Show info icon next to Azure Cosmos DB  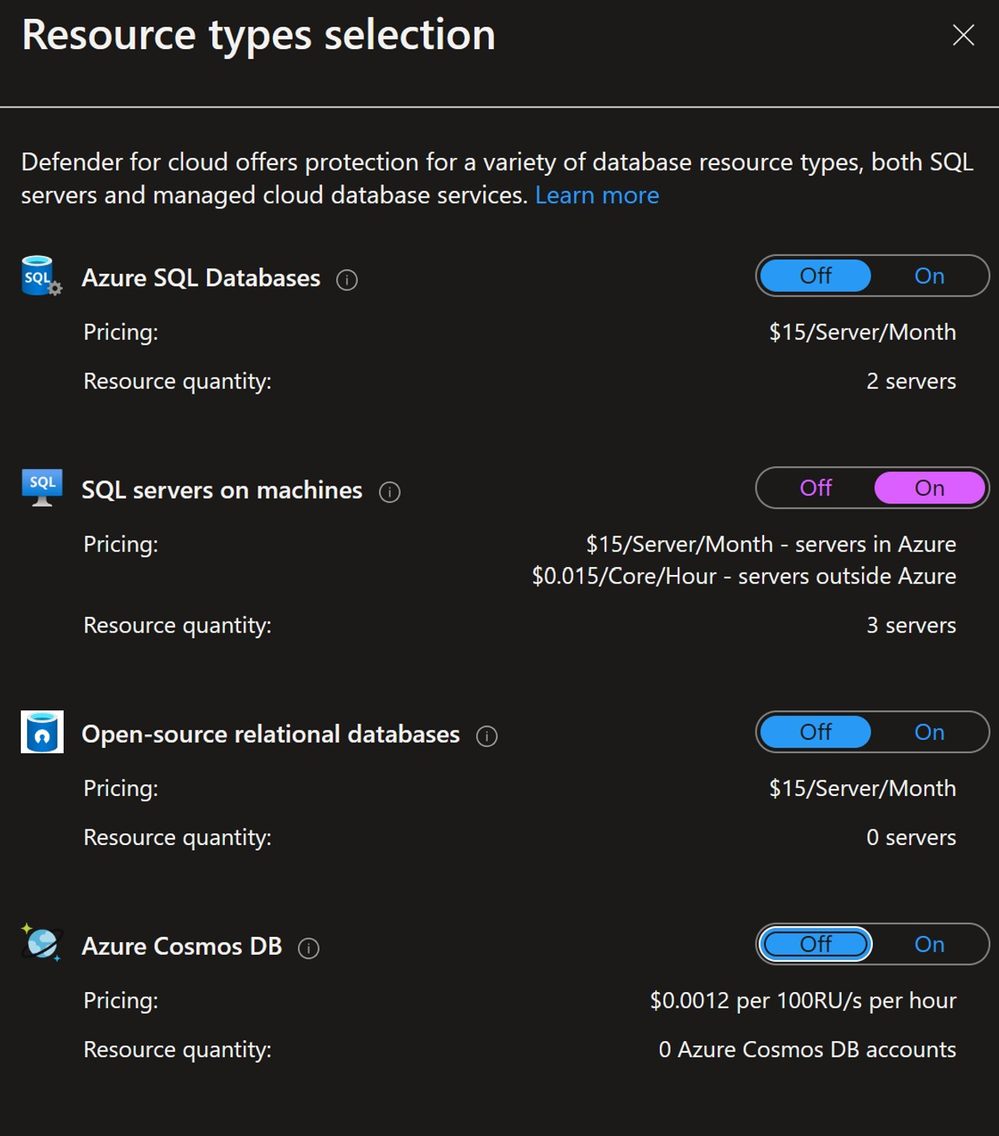309,948
